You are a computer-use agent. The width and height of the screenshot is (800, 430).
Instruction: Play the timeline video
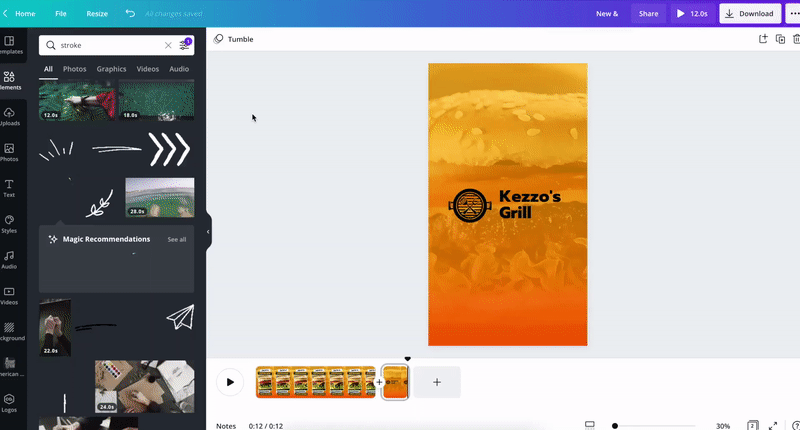pyautogui.click(x=230, y=382)
